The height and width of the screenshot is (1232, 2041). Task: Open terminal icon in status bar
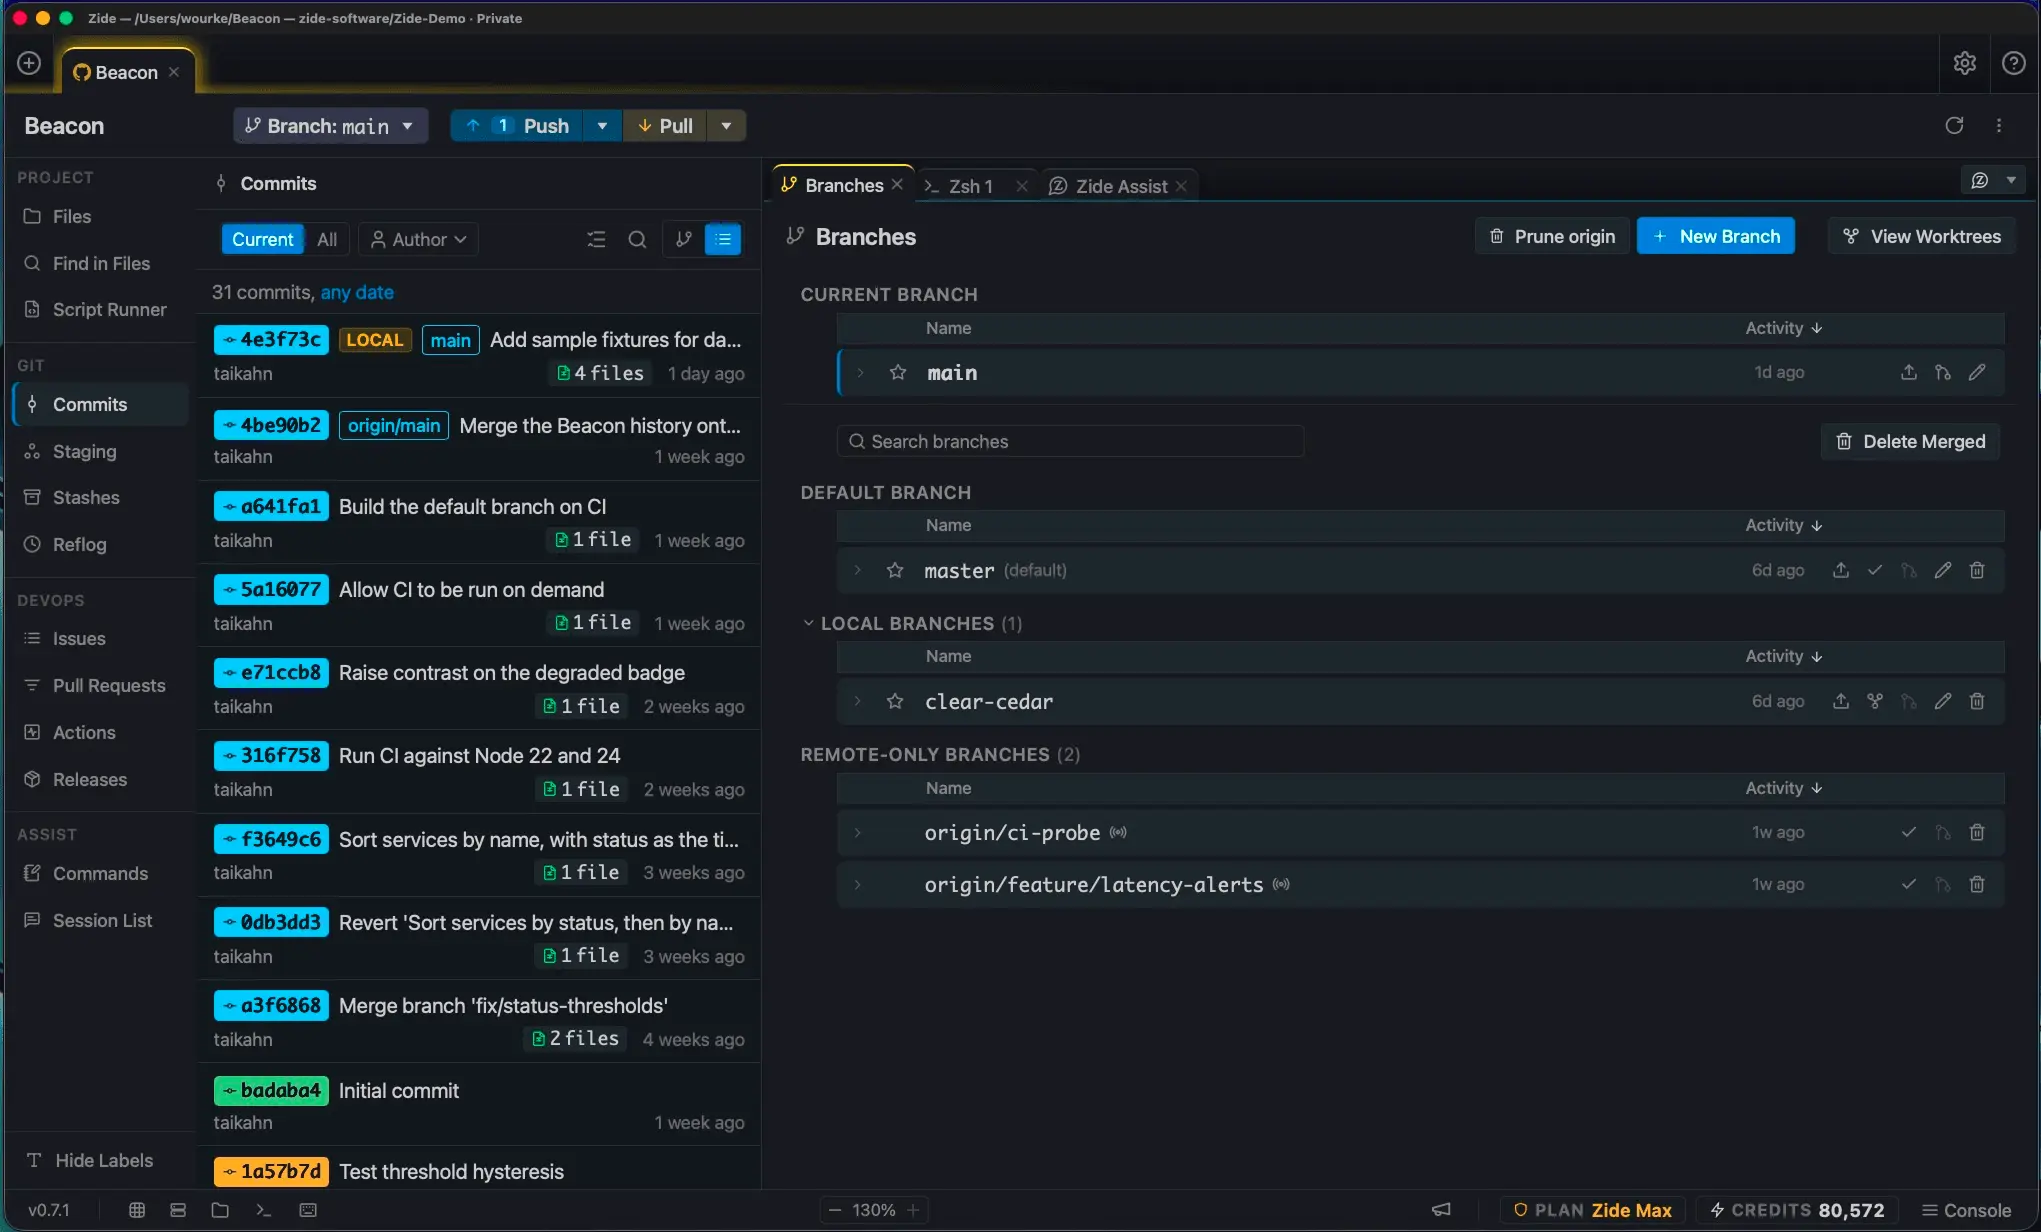coord(263,1210)
